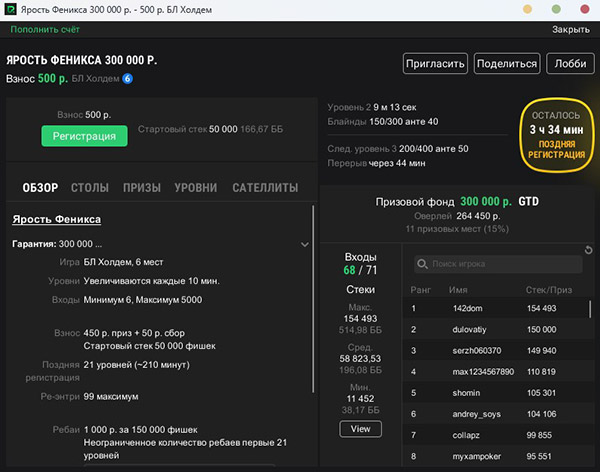This screenshot has width=600, height=472.
Task: Click the average stack 58 823,53 value
Action: point(360,359)
